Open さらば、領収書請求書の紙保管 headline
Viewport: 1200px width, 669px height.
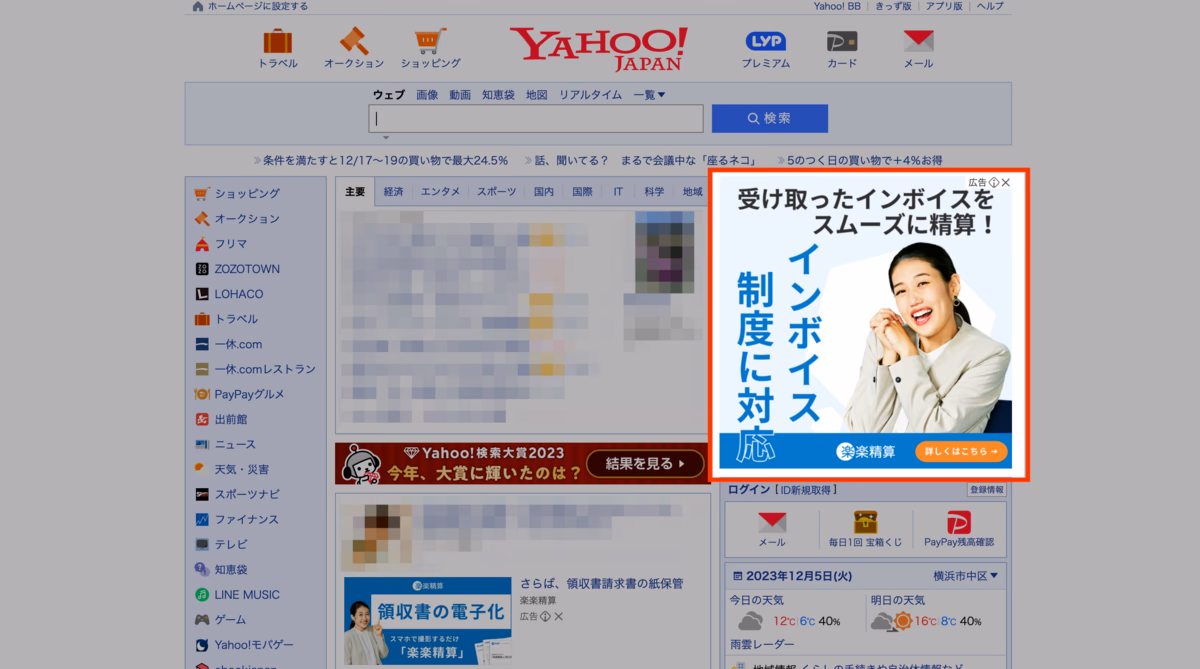(x=601, y=583)
